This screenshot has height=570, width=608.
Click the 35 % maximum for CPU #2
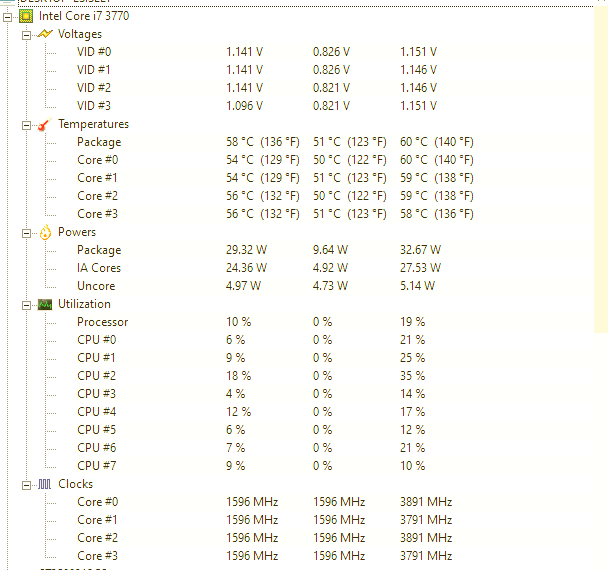413,376
